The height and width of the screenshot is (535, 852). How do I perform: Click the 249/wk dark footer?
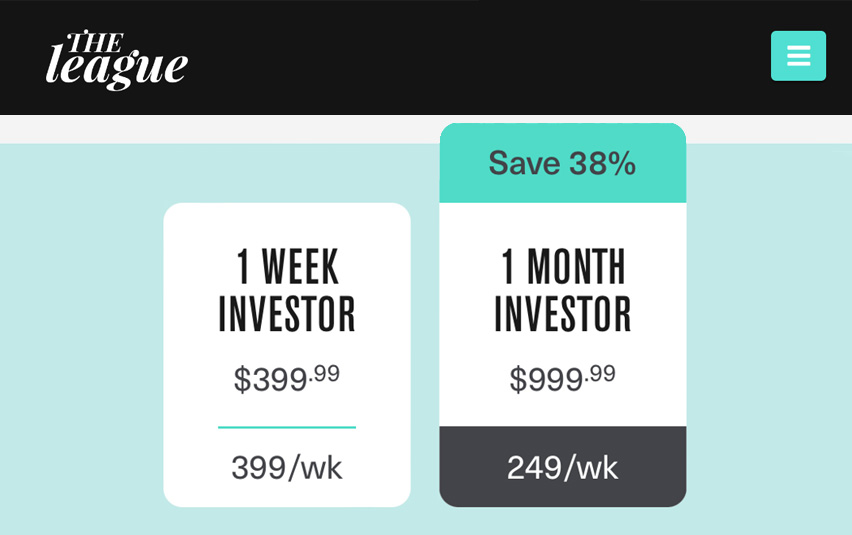click(563, 467)
